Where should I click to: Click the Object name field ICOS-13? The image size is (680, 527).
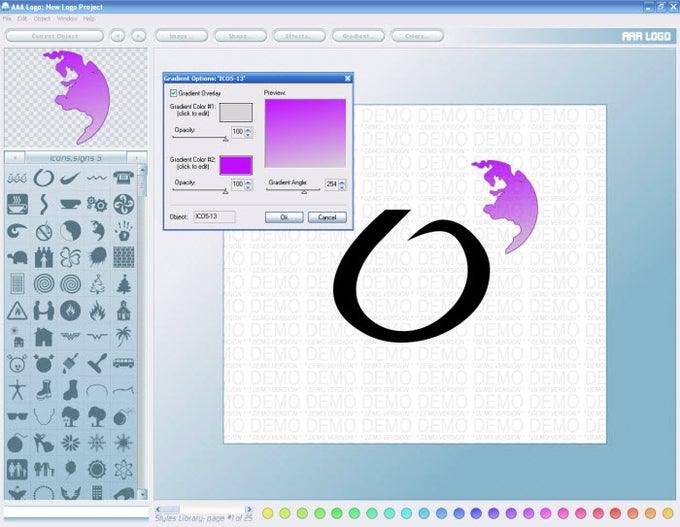pyautogui.click(x=214, y=216)
